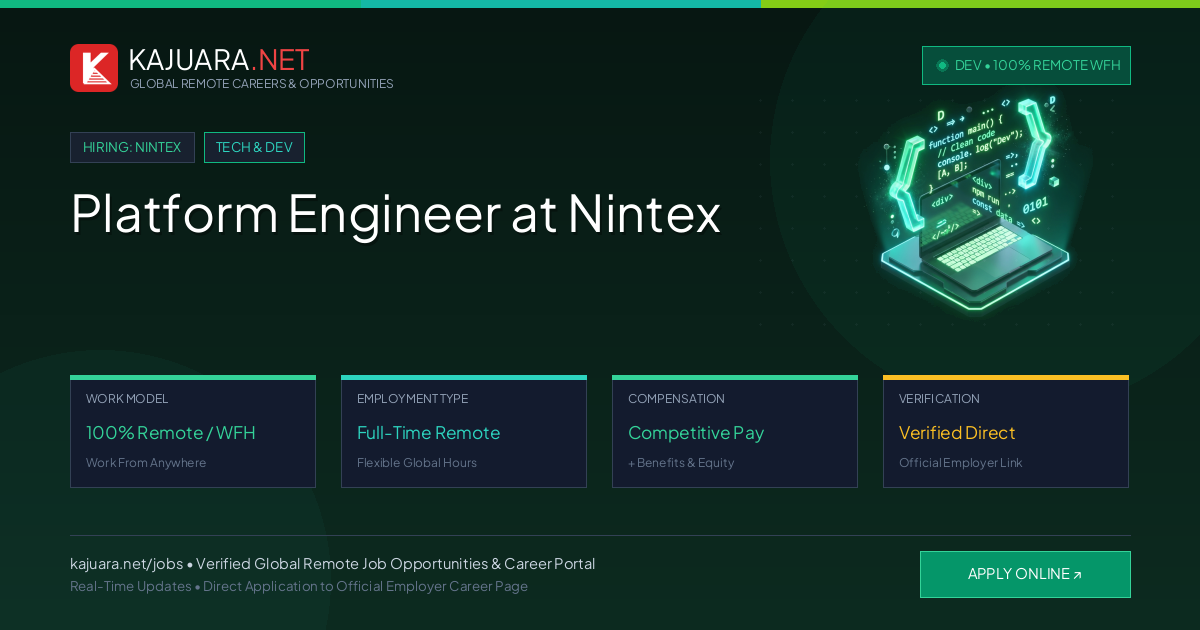Viewport: 1200px width, 630px height.
Task: Click the 'kajuara.net/jobs' footer text
Action: (x=126, y=564)
